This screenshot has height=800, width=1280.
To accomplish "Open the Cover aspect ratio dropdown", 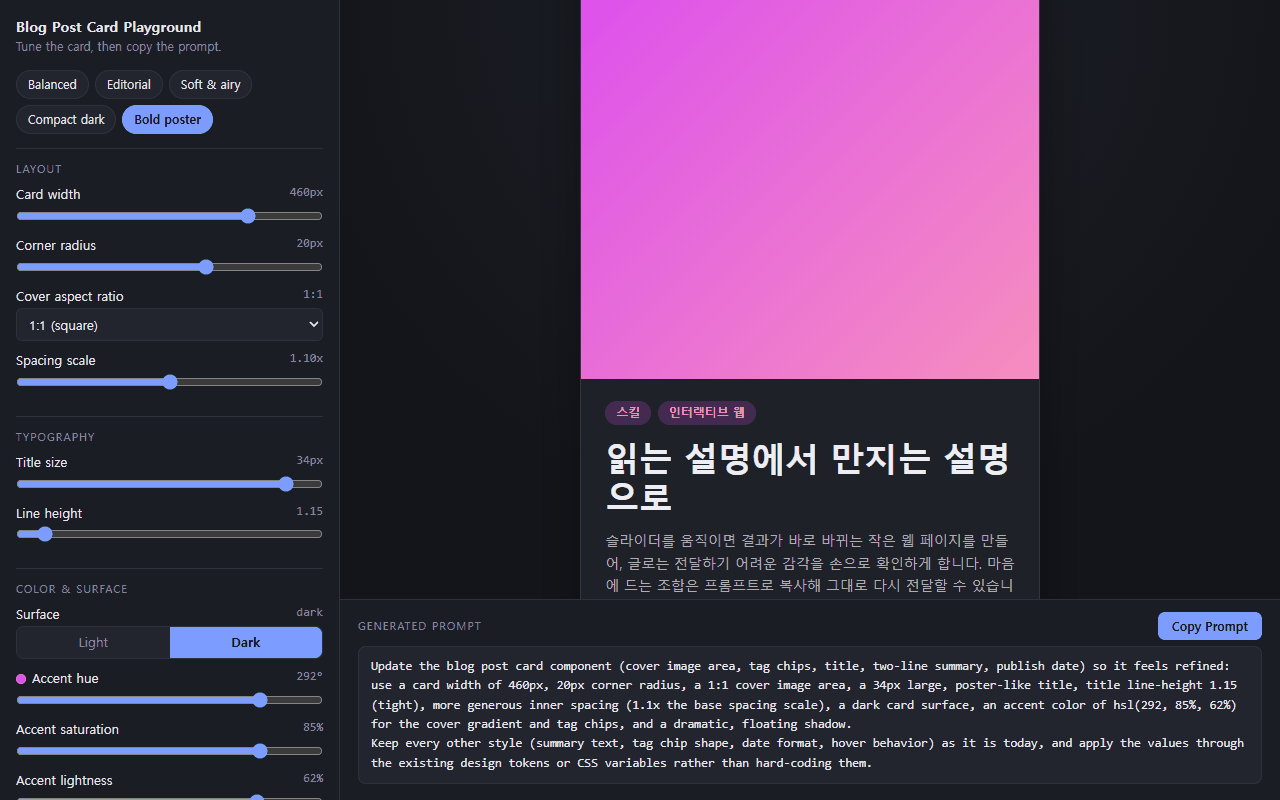I will pos(169,325).
